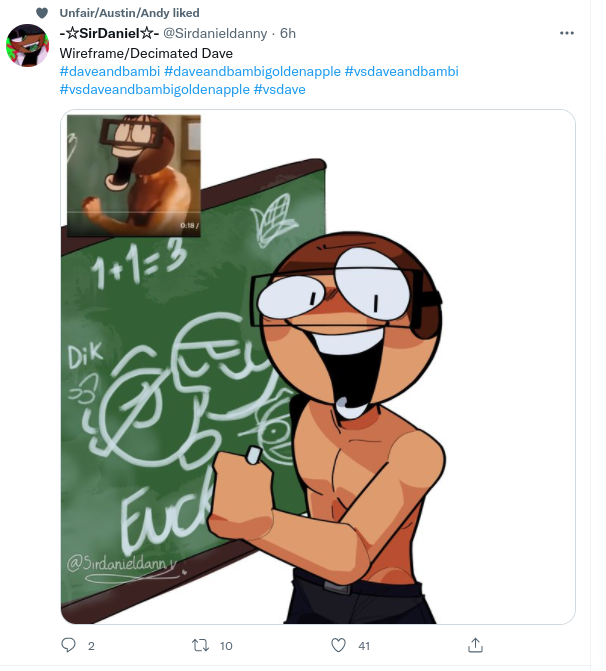
Task: Open the #vsdaveandbambigoldenapple hashtag
Action: click(154, 89)
